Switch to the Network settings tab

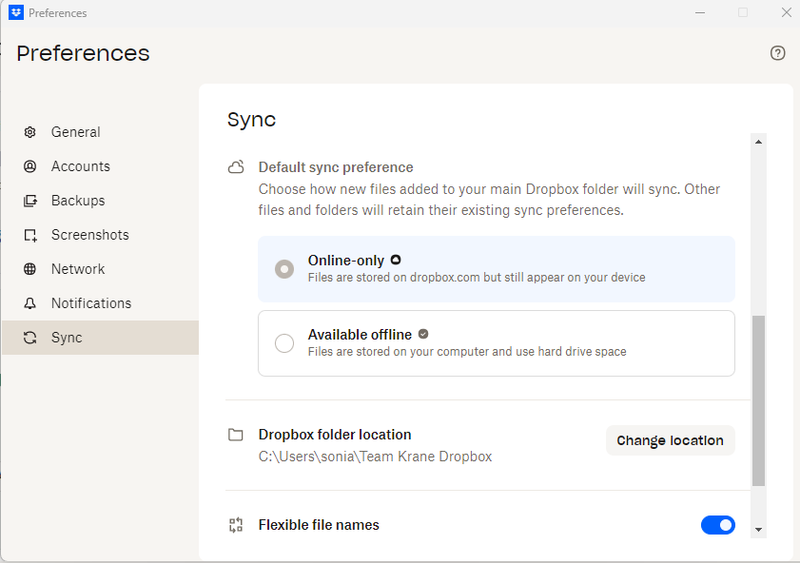(78, 269)
